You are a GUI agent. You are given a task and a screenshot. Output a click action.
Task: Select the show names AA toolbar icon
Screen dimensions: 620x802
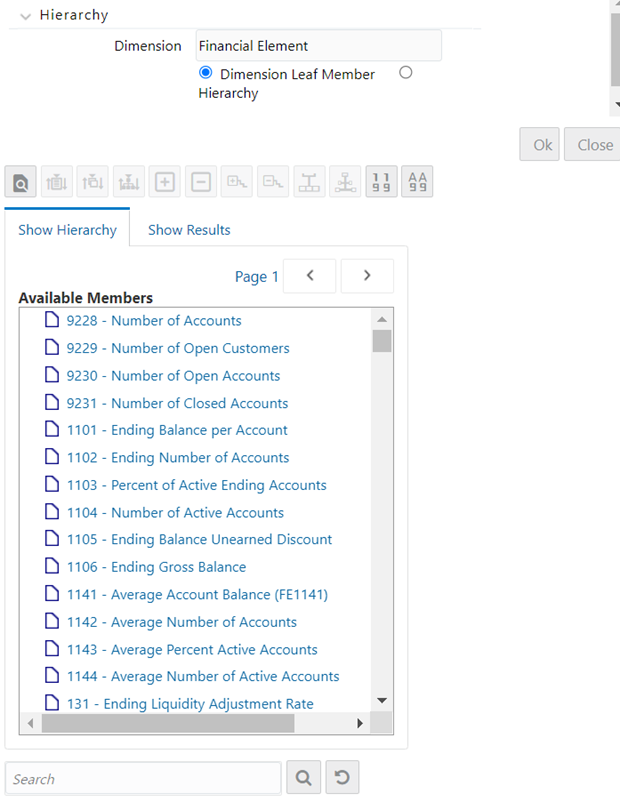[x=417, y=181]
